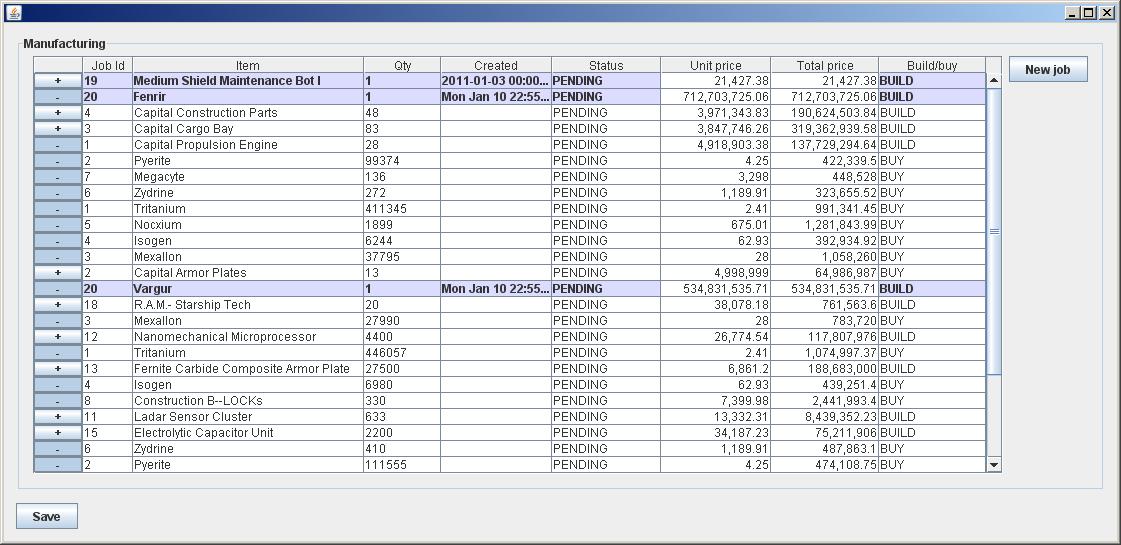Select the Nocxium item cell

[x=248, y=225]
